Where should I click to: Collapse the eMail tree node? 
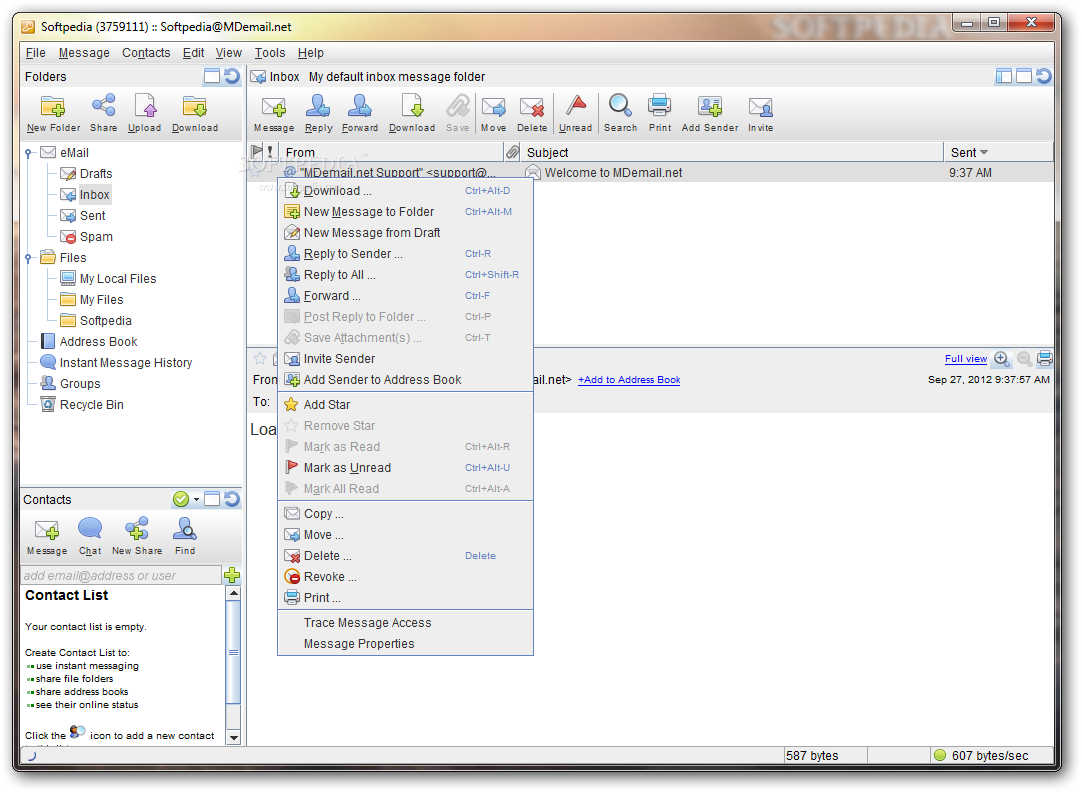[28, 152]
